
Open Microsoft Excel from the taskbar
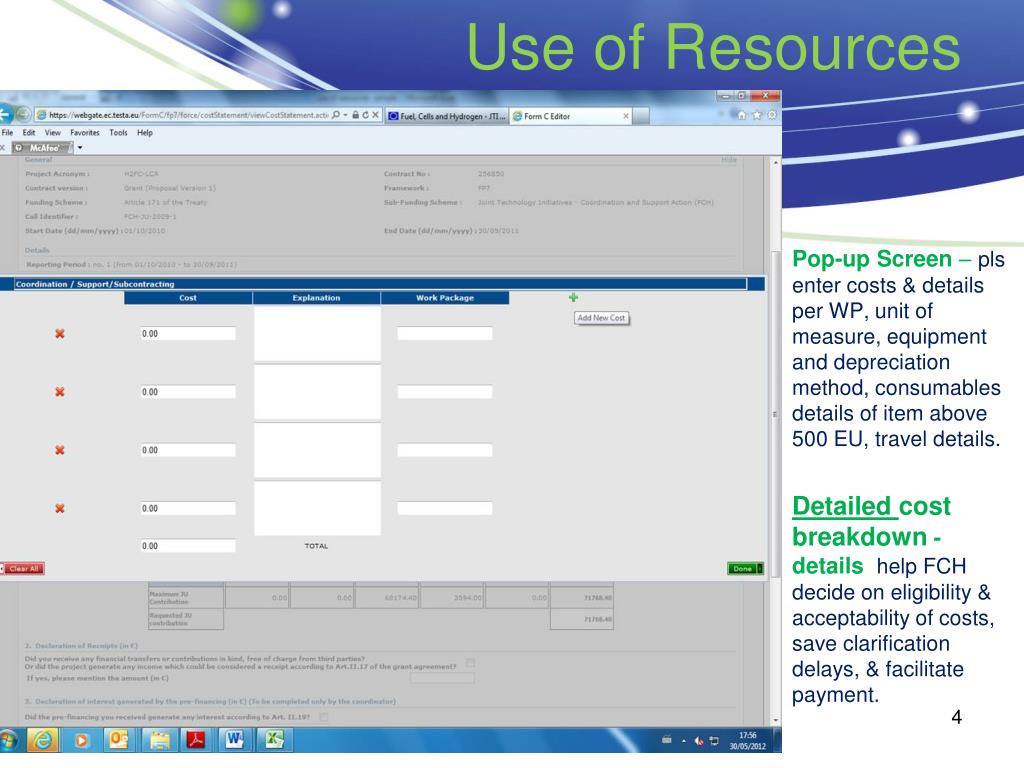[274, 740]
